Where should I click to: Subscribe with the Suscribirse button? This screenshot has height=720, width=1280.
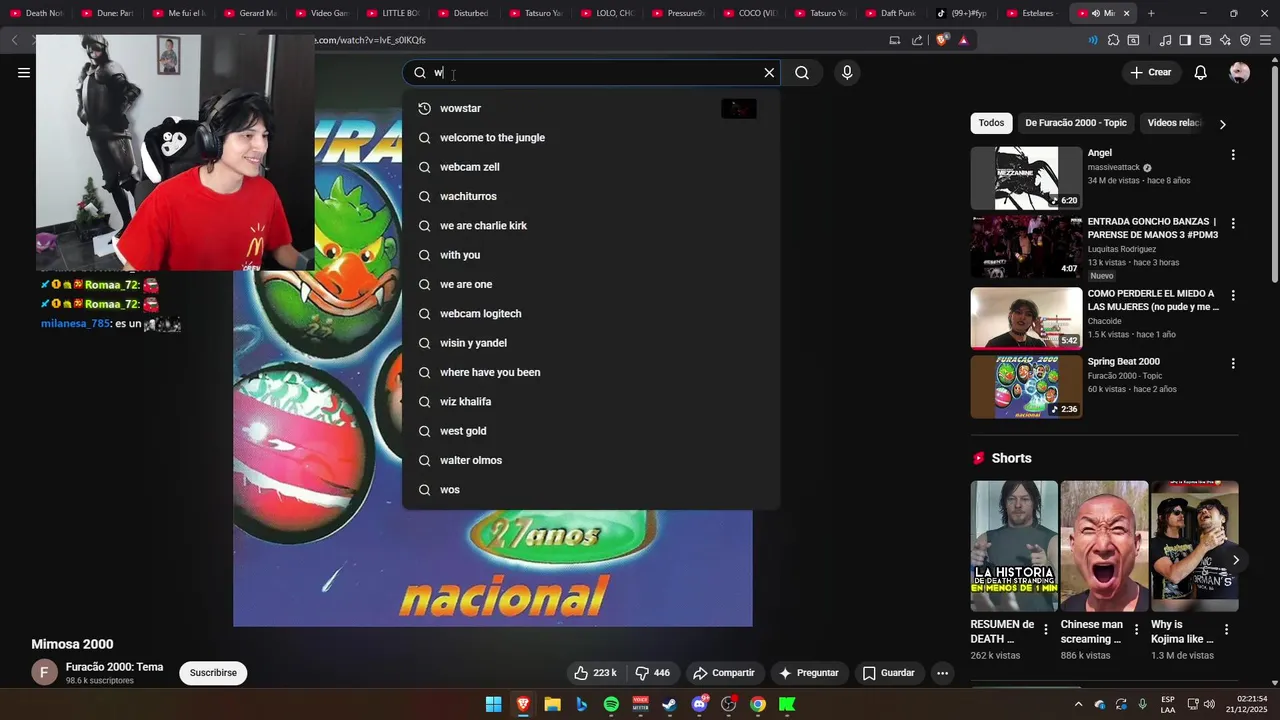click(213, 673)
